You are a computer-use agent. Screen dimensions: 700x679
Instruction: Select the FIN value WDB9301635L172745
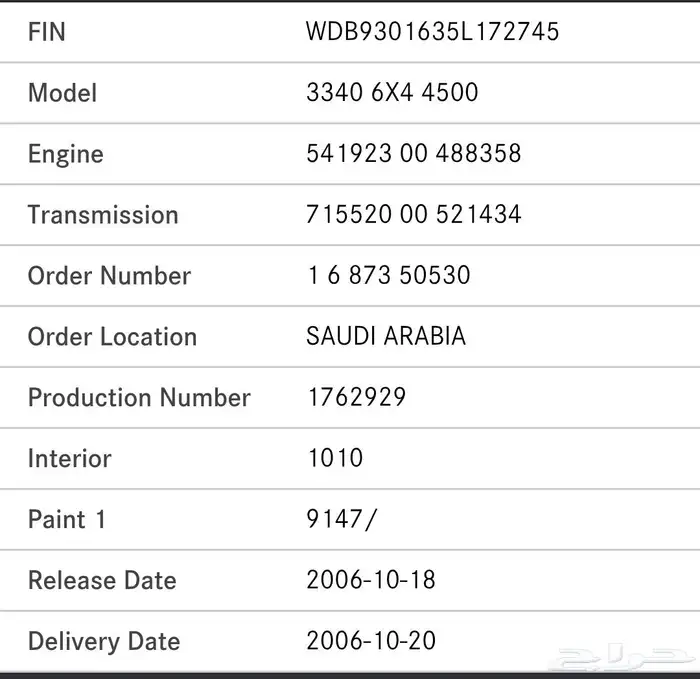432,32
